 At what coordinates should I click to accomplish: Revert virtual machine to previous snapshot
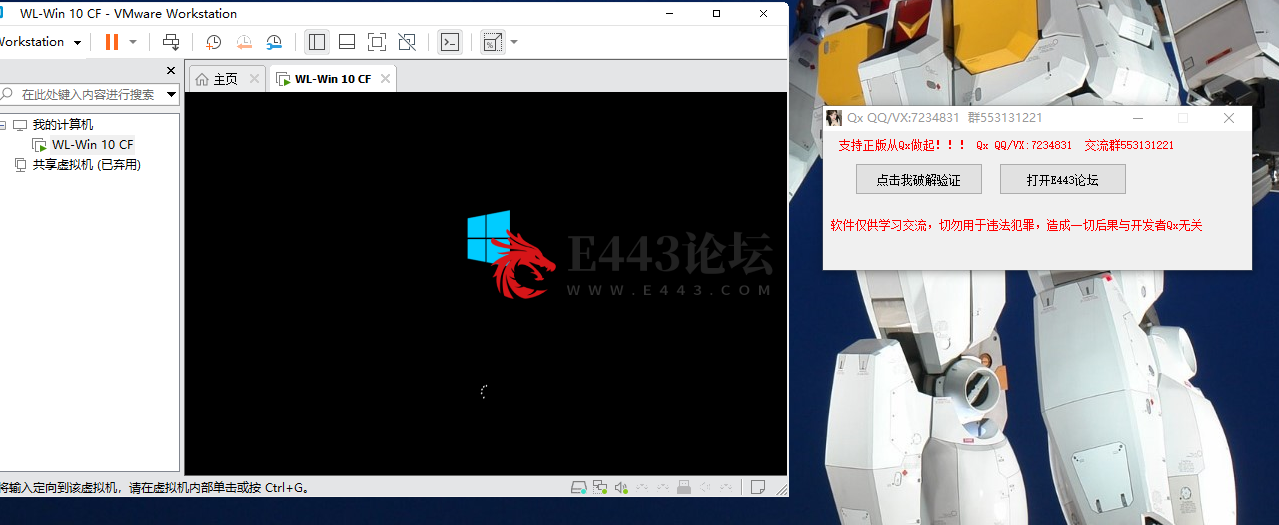pyautogui.click(x=244, y=42)
